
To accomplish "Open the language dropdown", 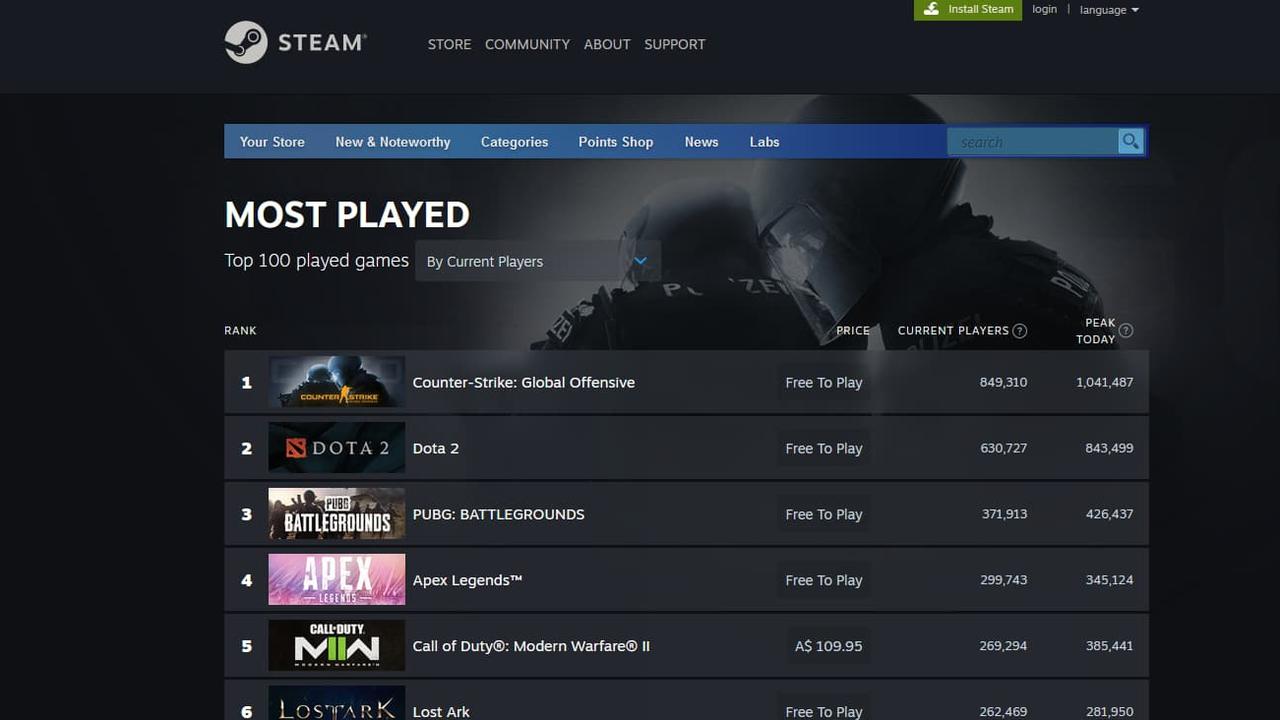I will pos(1109,10).
